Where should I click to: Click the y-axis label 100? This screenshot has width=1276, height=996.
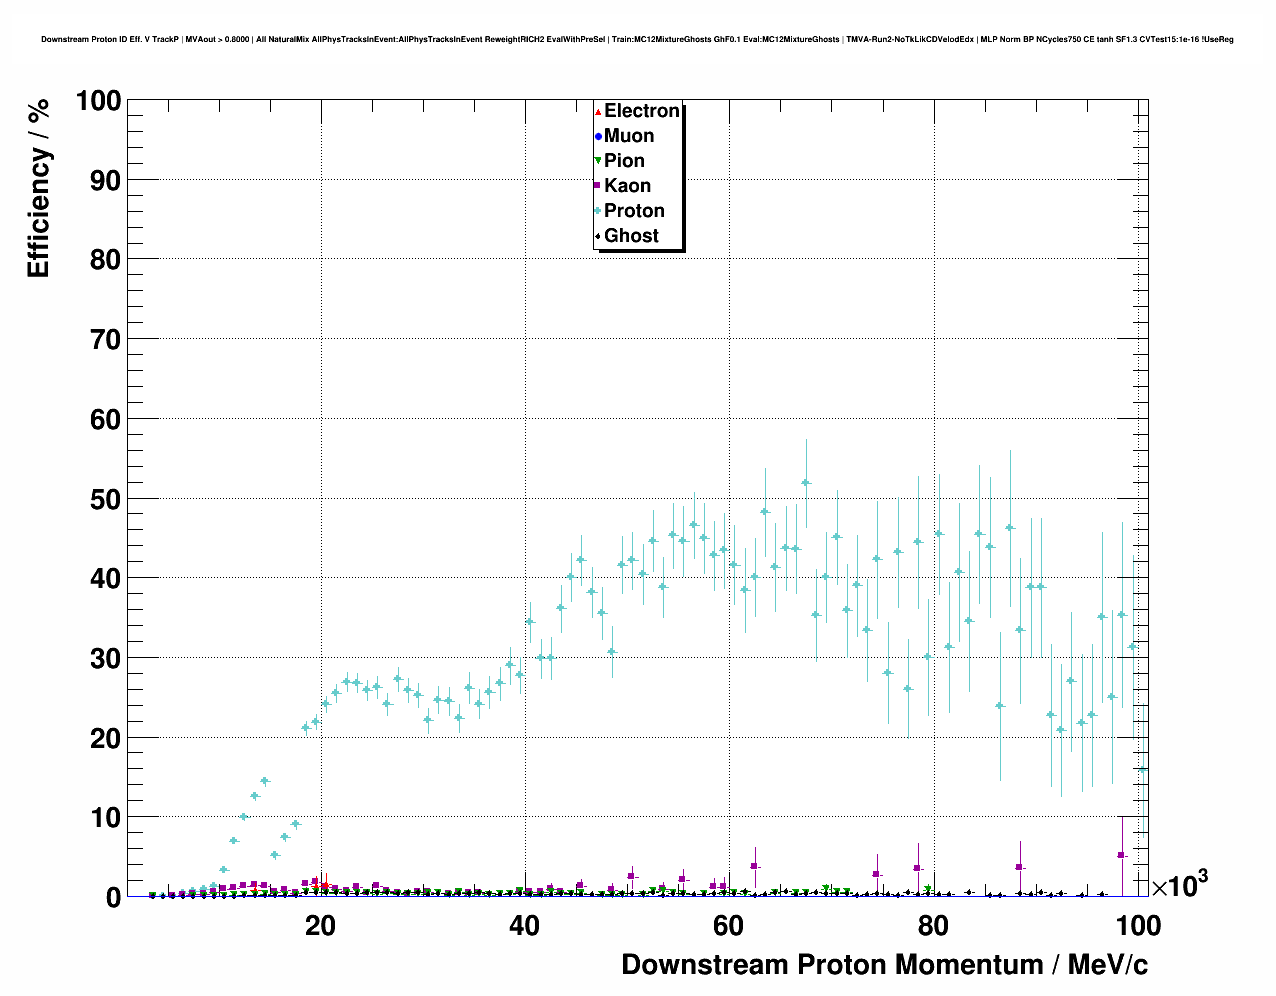pos(98,101)
